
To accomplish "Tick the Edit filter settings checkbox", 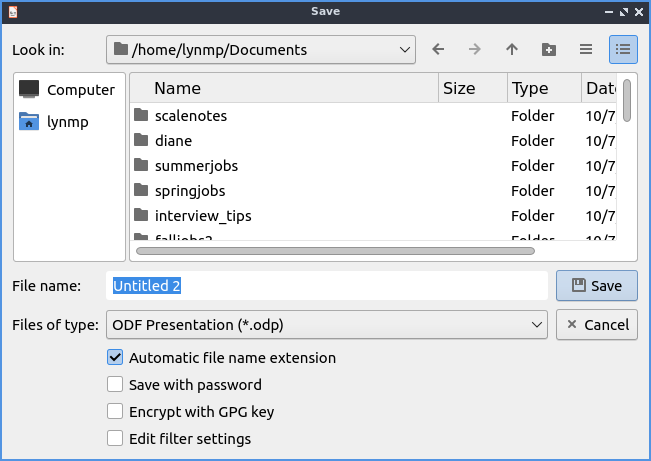I will [115, 438].
